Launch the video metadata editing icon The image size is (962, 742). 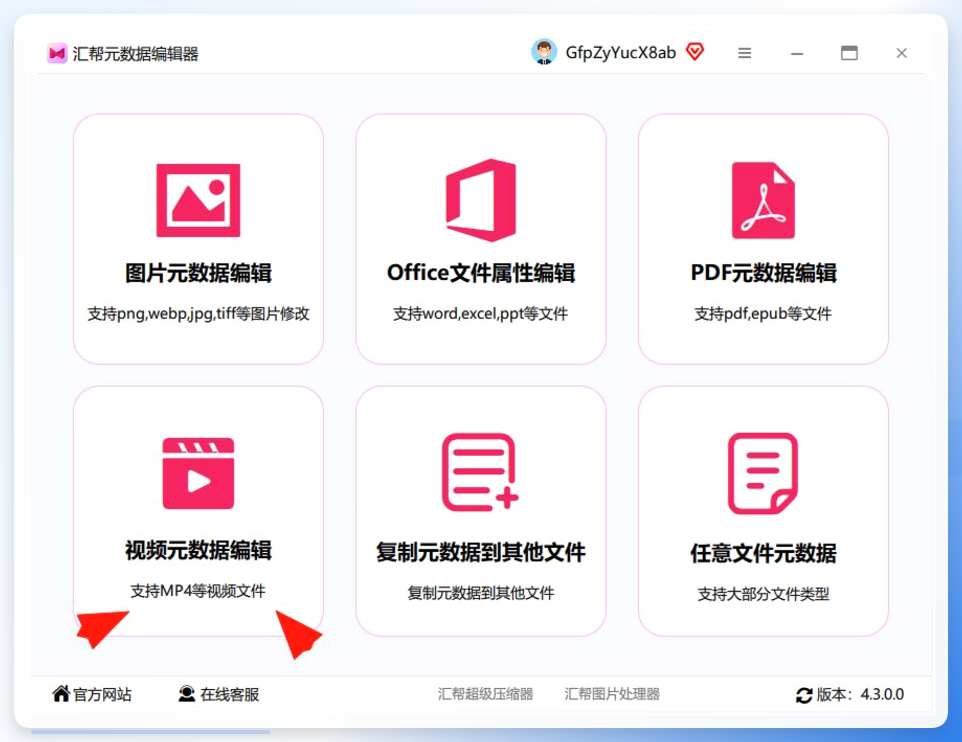(198, 473)
